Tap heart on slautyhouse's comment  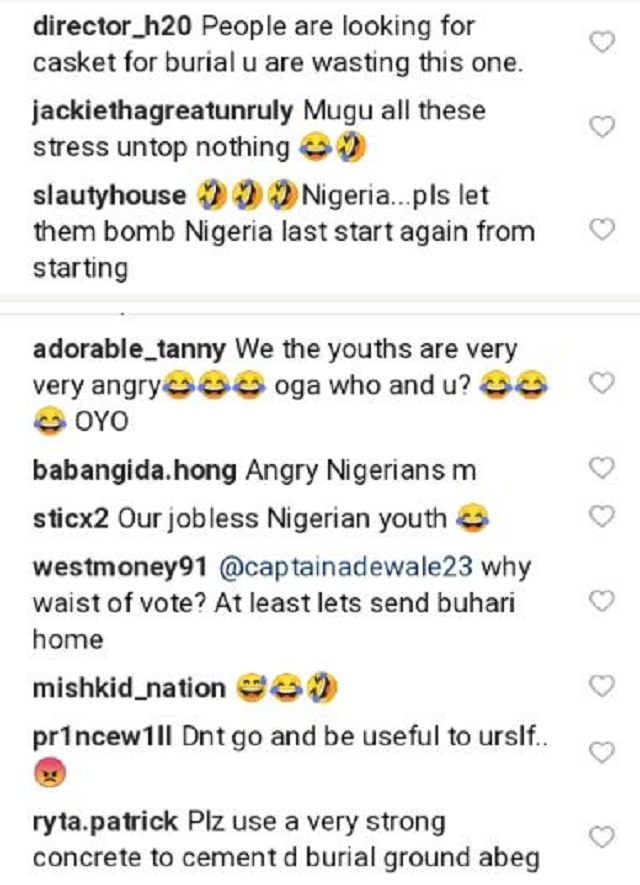pyautogui.click(x=600, y=230)
